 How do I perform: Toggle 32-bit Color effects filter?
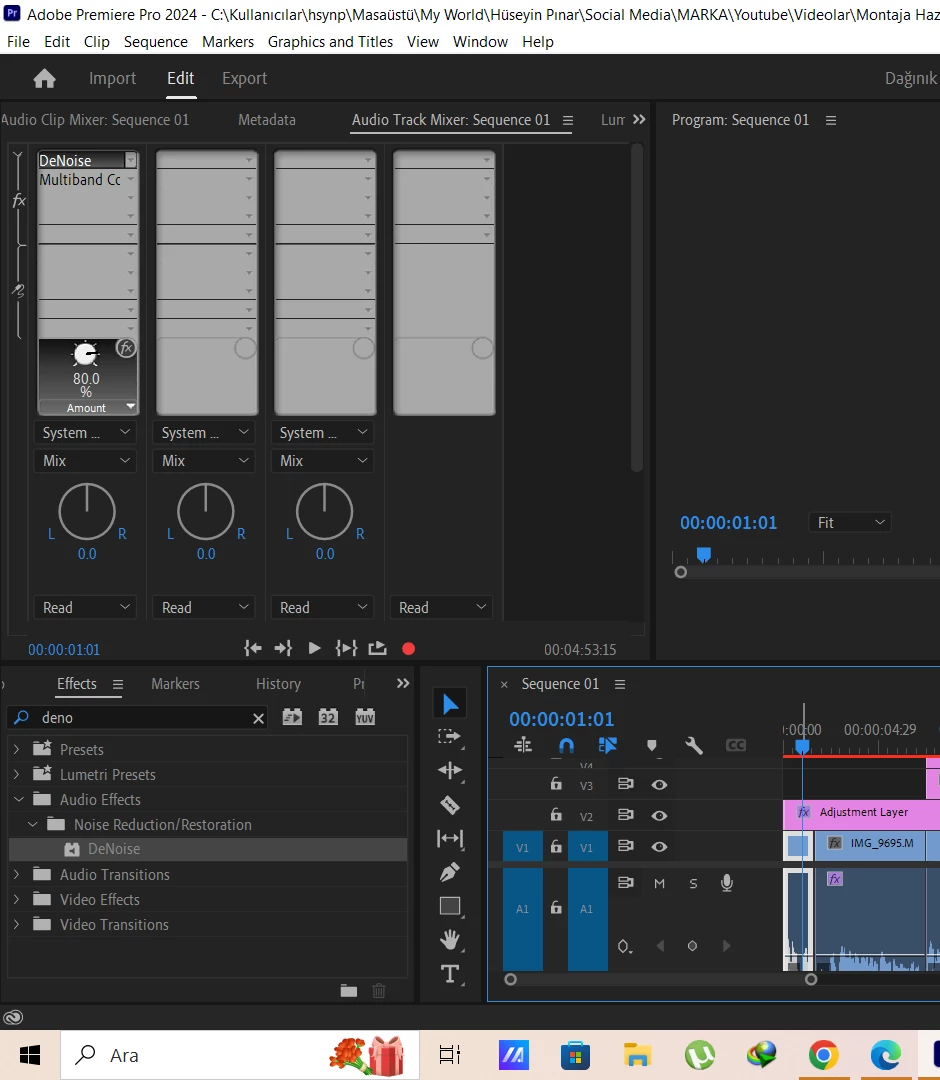coord(328,717)
